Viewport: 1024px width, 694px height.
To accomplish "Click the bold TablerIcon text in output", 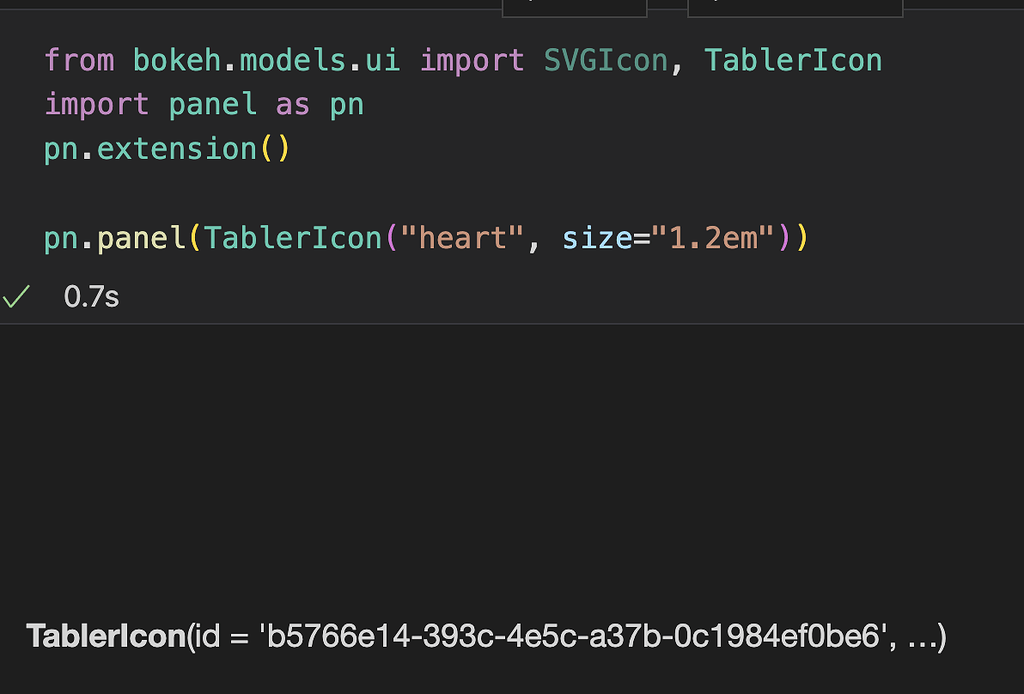I will (x=106, y=636).
